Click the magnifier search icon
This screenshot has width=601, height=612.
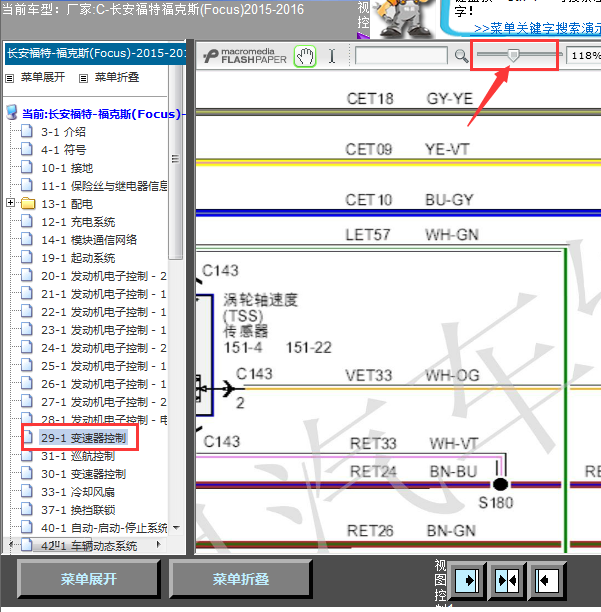point(461,56)
